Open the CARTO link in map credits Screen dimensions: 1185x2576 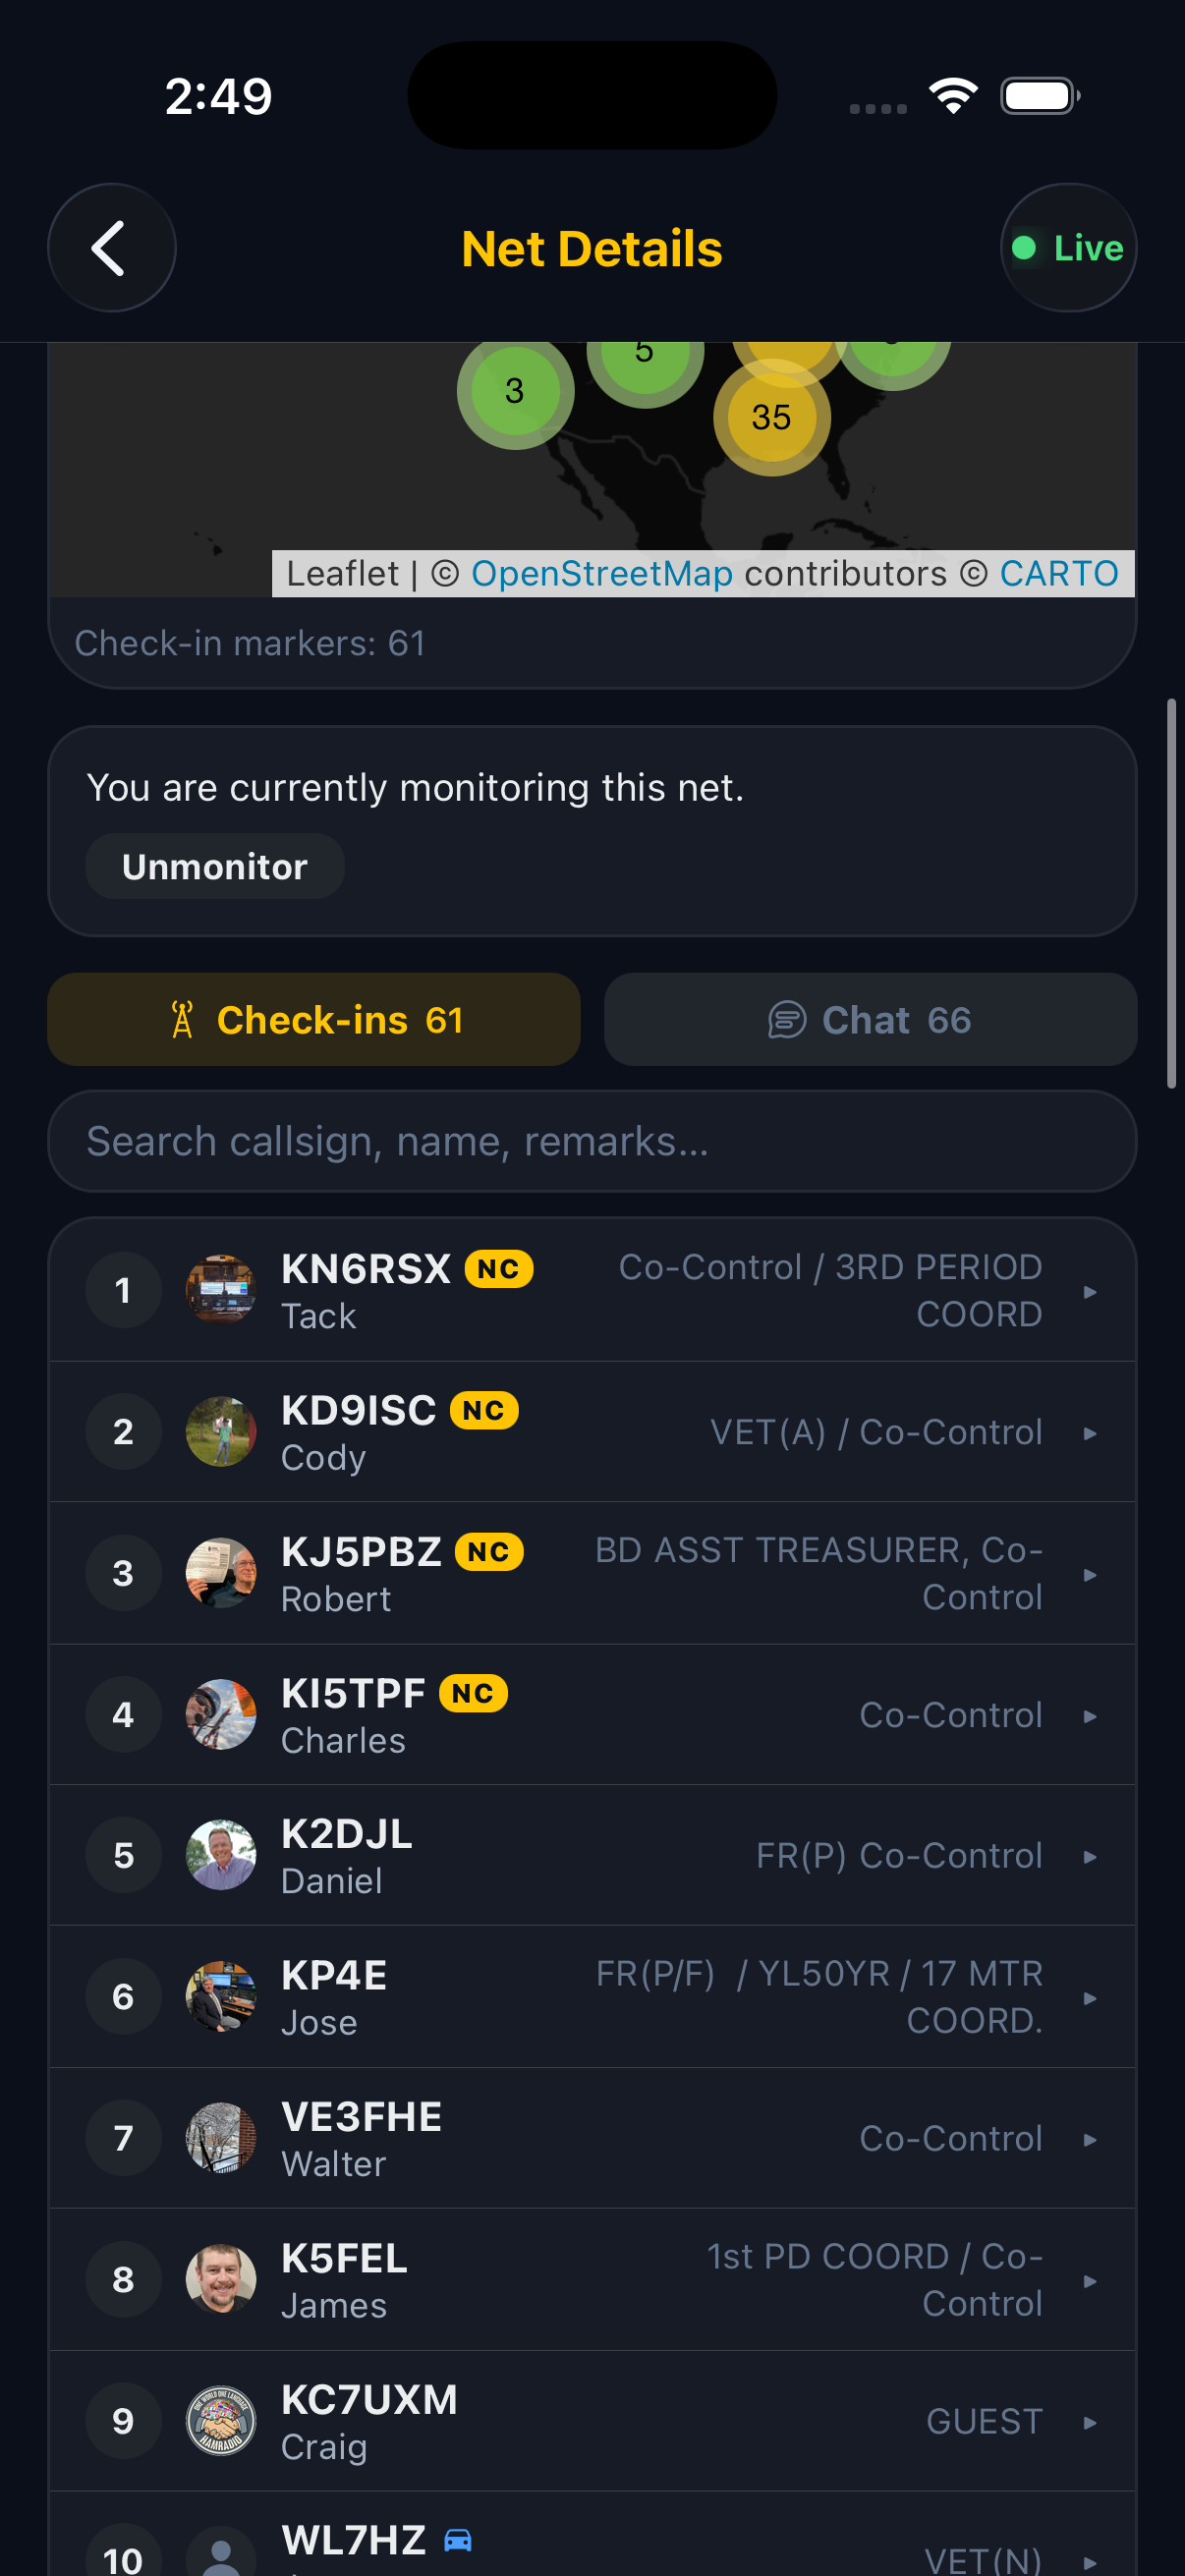(x=1058, y=573)
